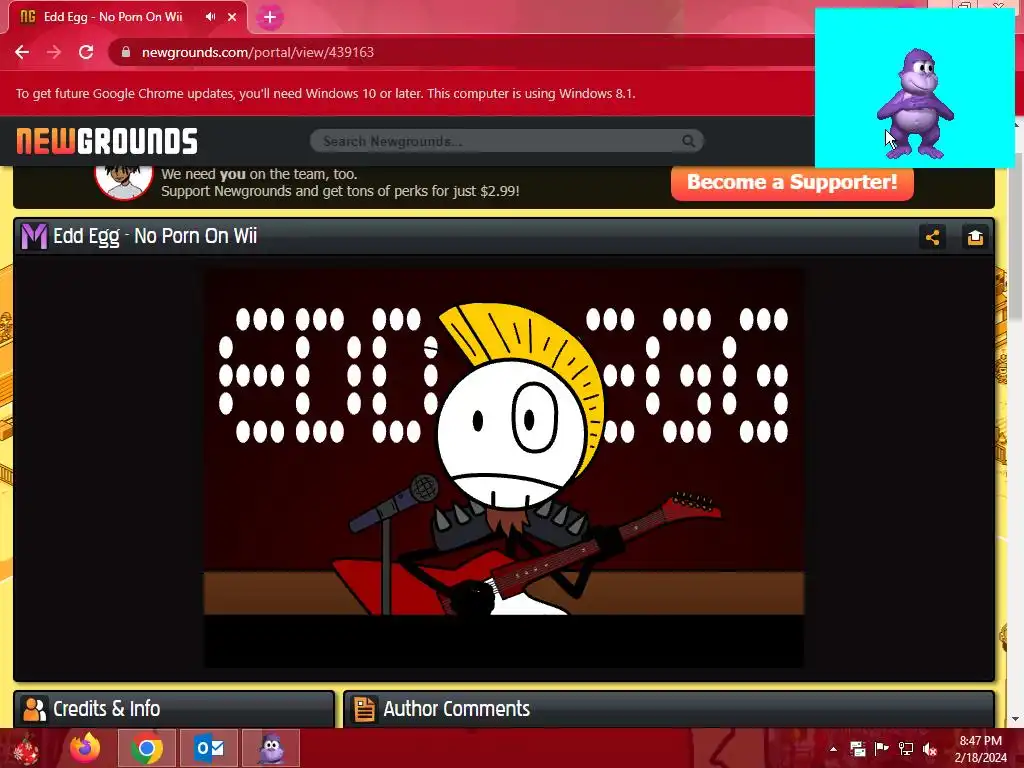View site security lock info
This screenshot has height=768, width=1024.
[x=126, y=52]
